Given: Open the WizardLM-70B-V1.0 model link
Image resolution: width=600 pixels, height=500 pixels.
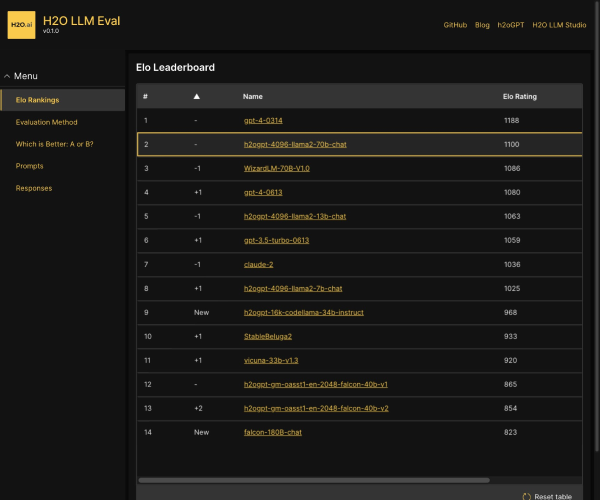Looking at the screenshot, I should tap(276, 169).
